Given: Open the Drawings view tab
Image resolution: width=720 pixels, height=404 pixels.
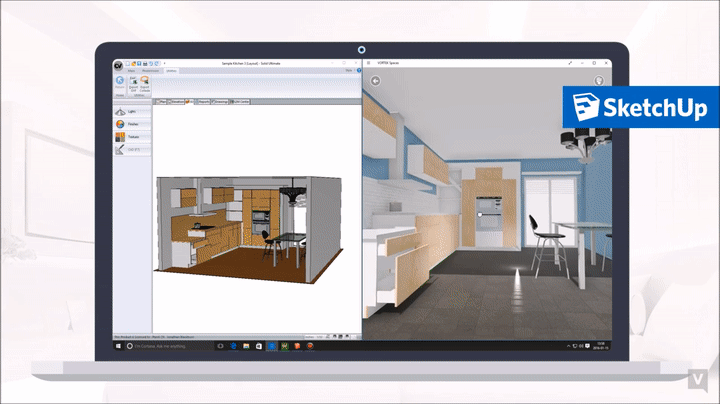Looking at the screenshot, I should (x=221, y=101).
